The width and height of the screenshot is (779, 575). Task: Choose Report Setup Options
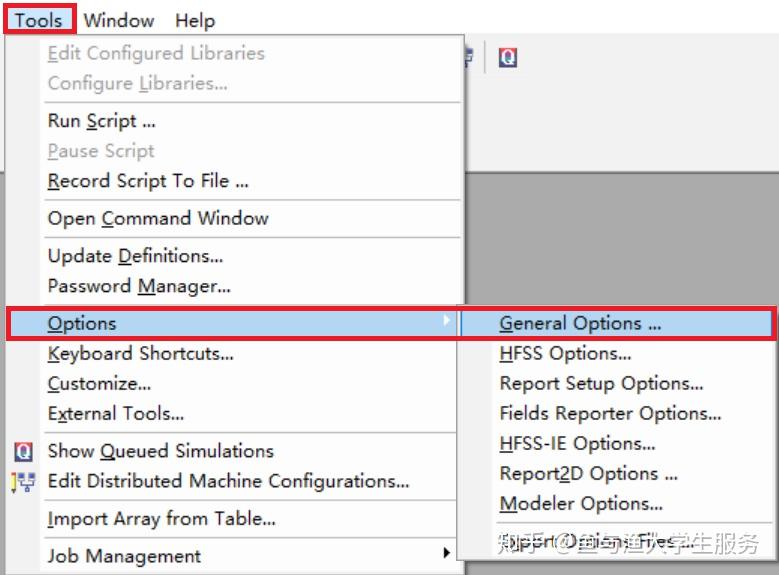point(601,383)
